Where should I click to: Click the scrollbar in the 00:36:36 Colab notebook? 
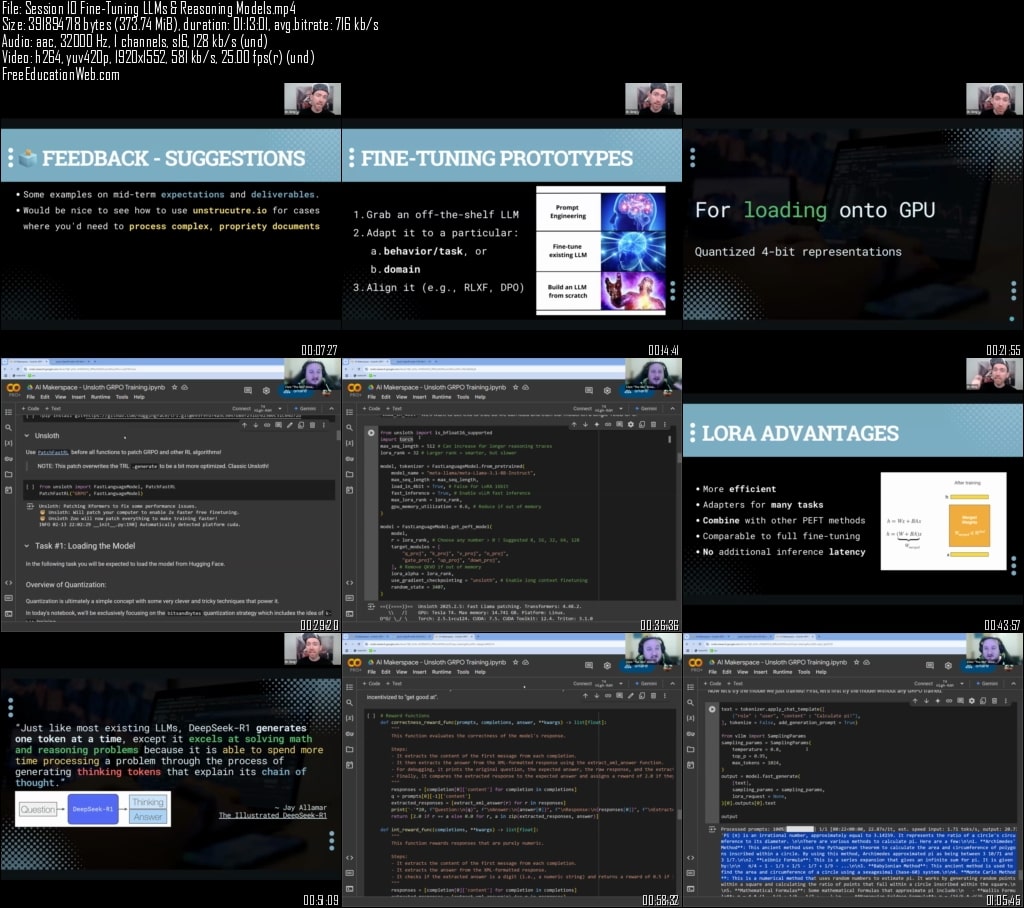(669, 440)
